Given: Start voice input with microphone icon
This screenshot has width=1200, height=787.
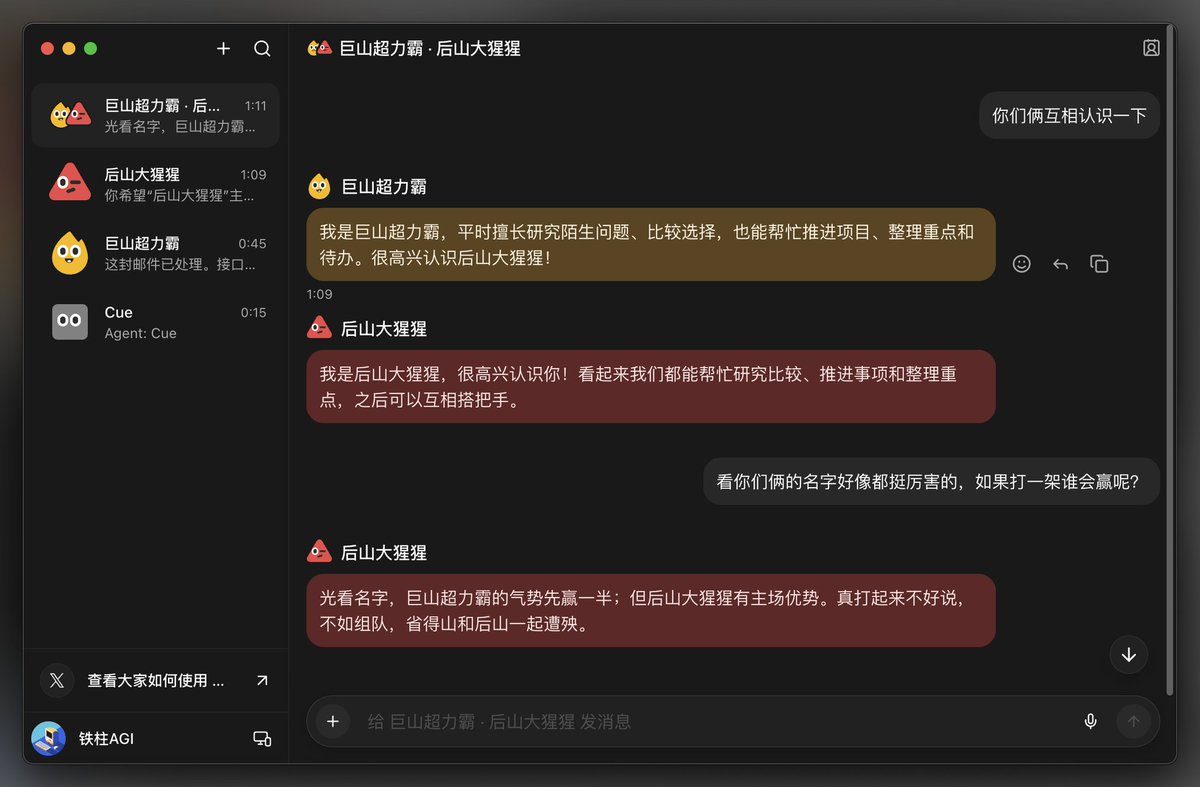Looking at the screenshot, I should coord(1090,721).
